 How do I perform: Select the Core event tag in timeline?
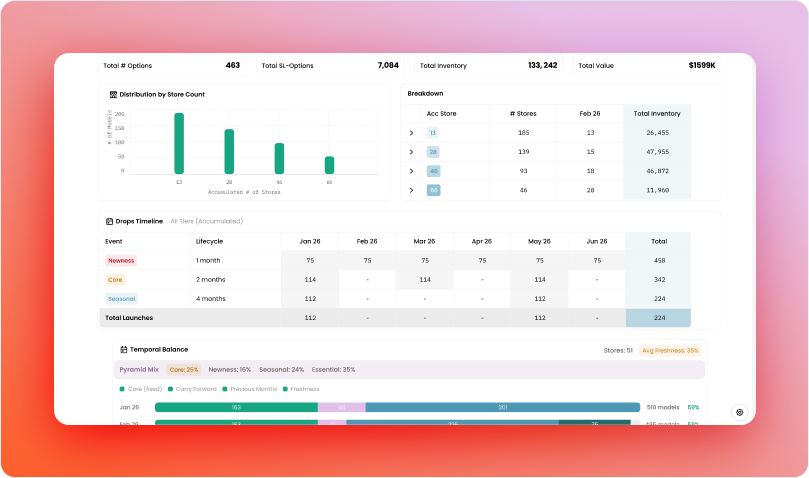point(116,279)
